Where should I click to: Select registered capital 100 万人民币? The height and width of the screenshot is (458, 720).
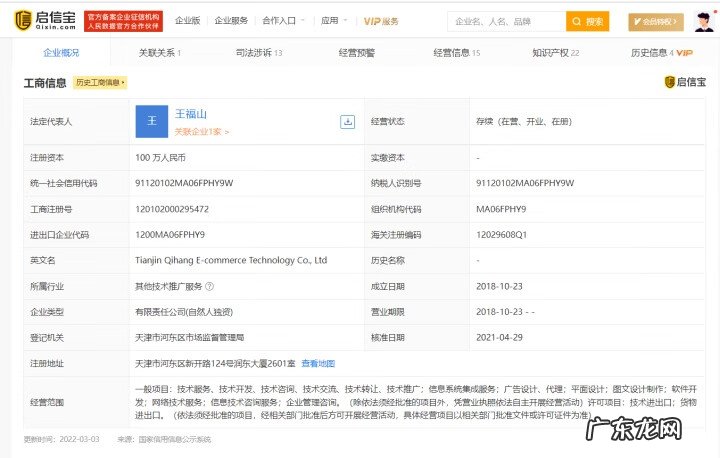click(160, 158)
